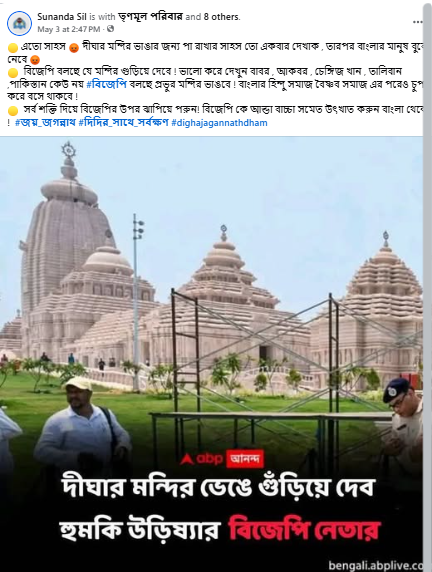Open the temple photo in the post

[211, 354]
